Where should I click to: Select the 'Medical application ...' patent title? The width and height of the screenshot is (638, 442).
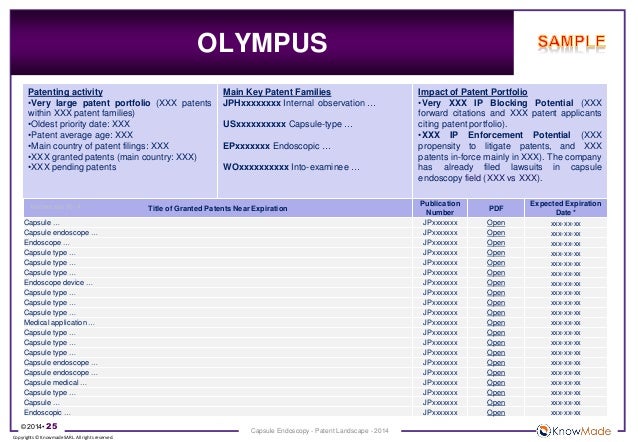[59, 322]
